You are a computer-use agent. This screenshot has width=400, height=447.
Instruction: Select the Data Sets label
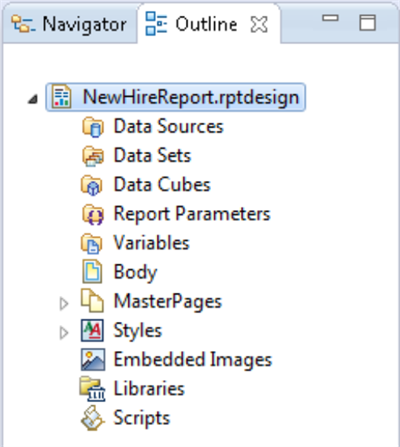pyautogui.click(x=152, y=155)
